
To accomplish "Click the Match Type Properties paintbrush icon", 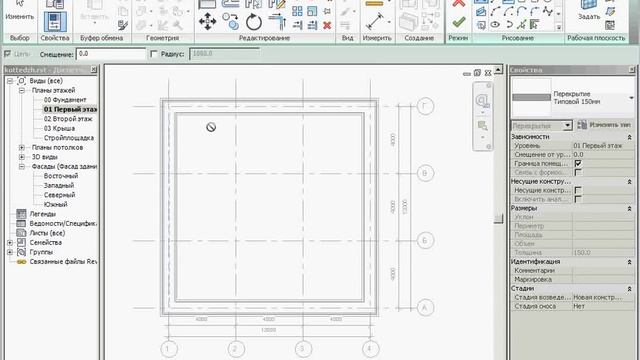I will click(123, 25).
